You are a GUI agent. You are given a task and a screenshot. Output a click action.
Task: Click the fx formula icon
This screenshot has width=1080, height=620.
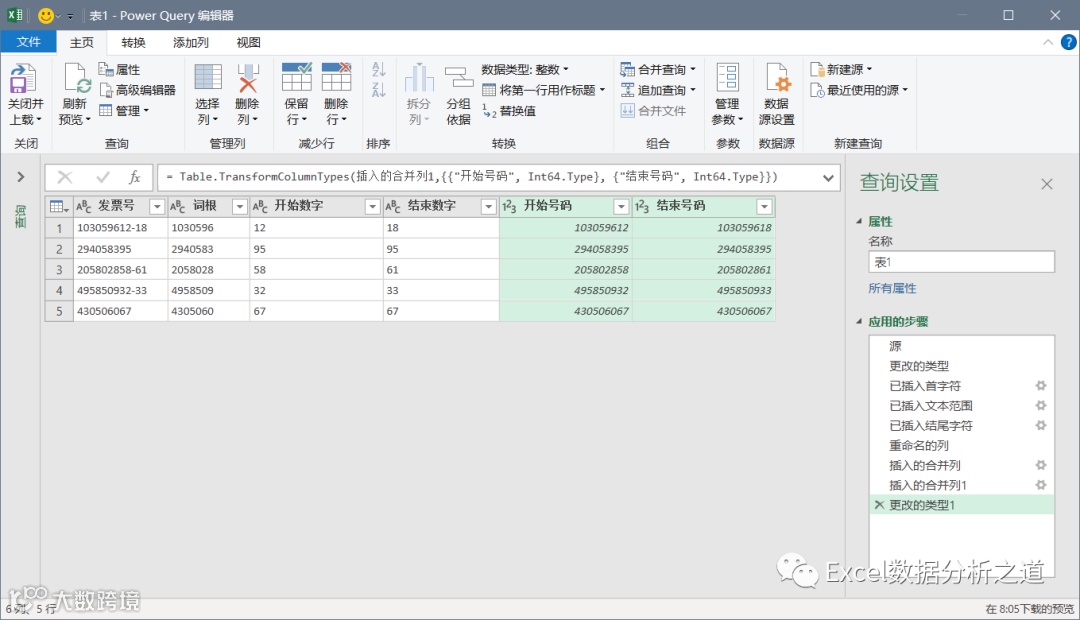click(135, 178)
